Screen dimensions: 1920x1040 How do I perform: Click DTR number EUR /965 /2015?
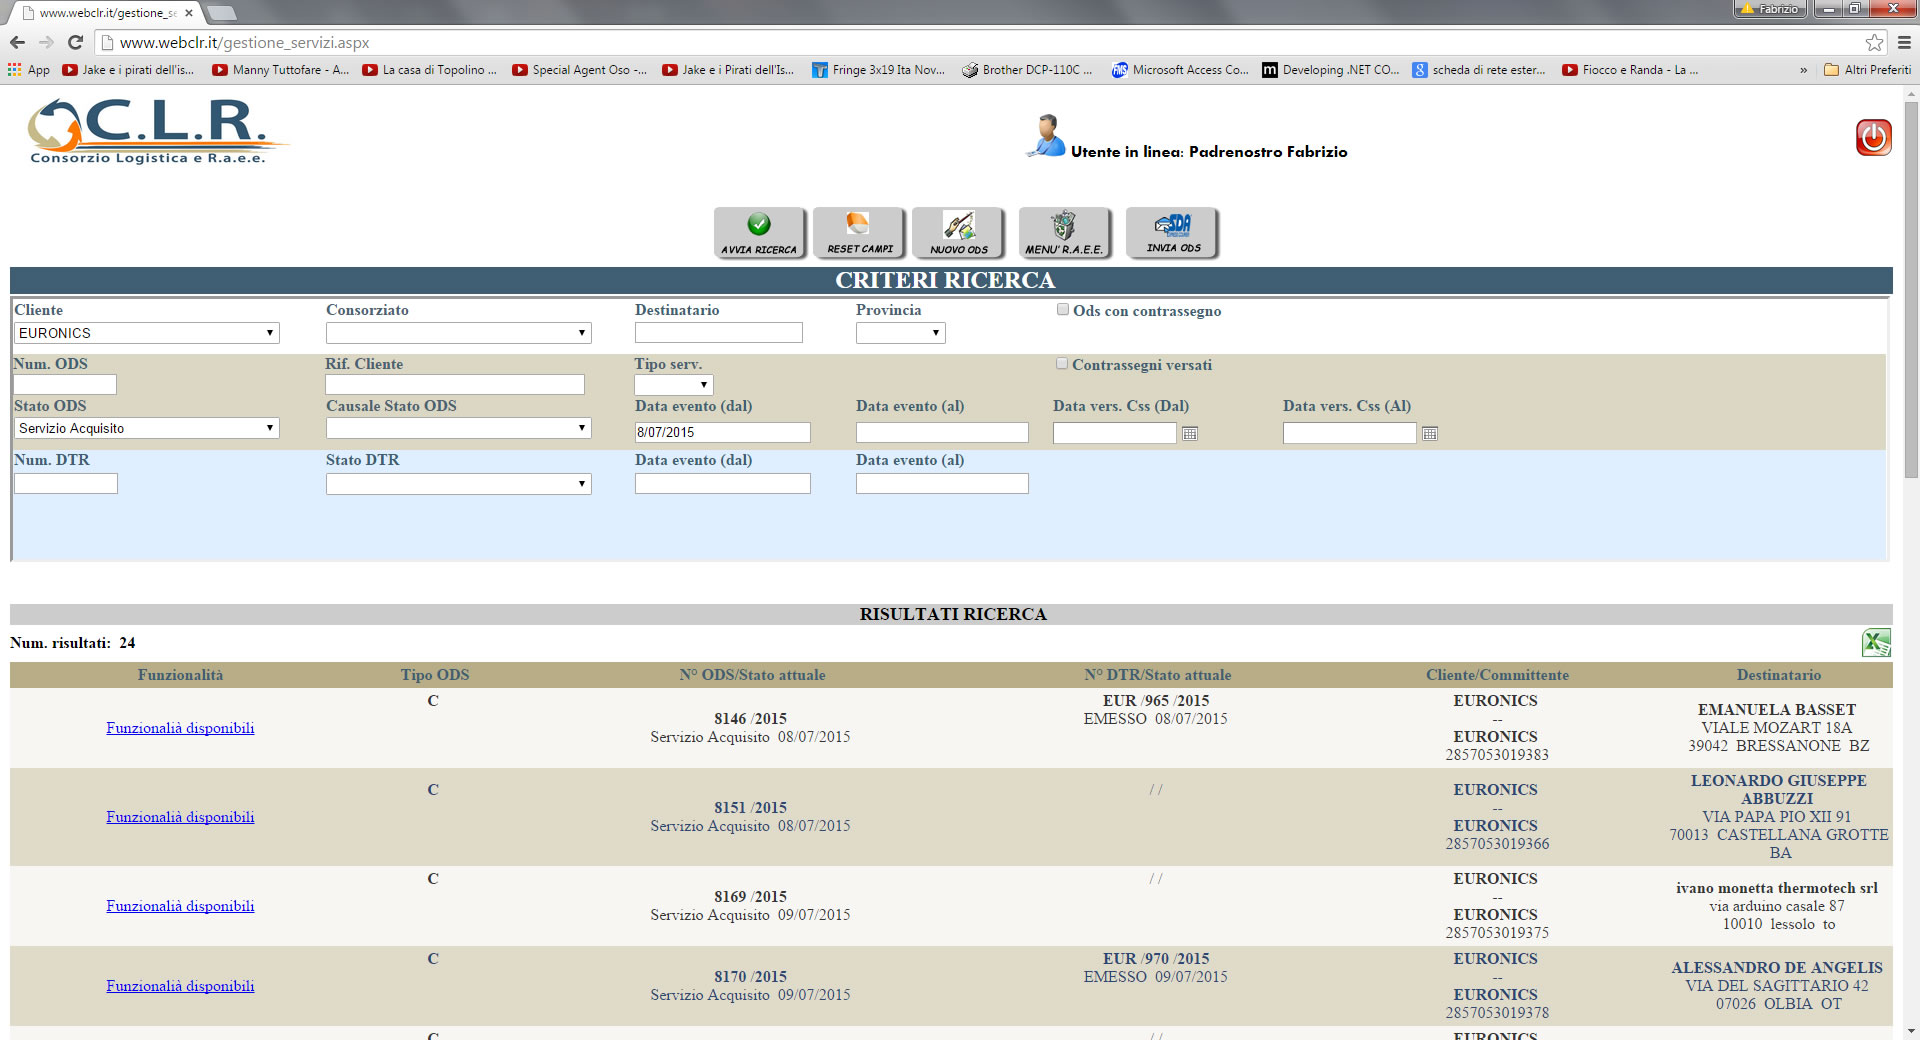(x=1156, y=701)
